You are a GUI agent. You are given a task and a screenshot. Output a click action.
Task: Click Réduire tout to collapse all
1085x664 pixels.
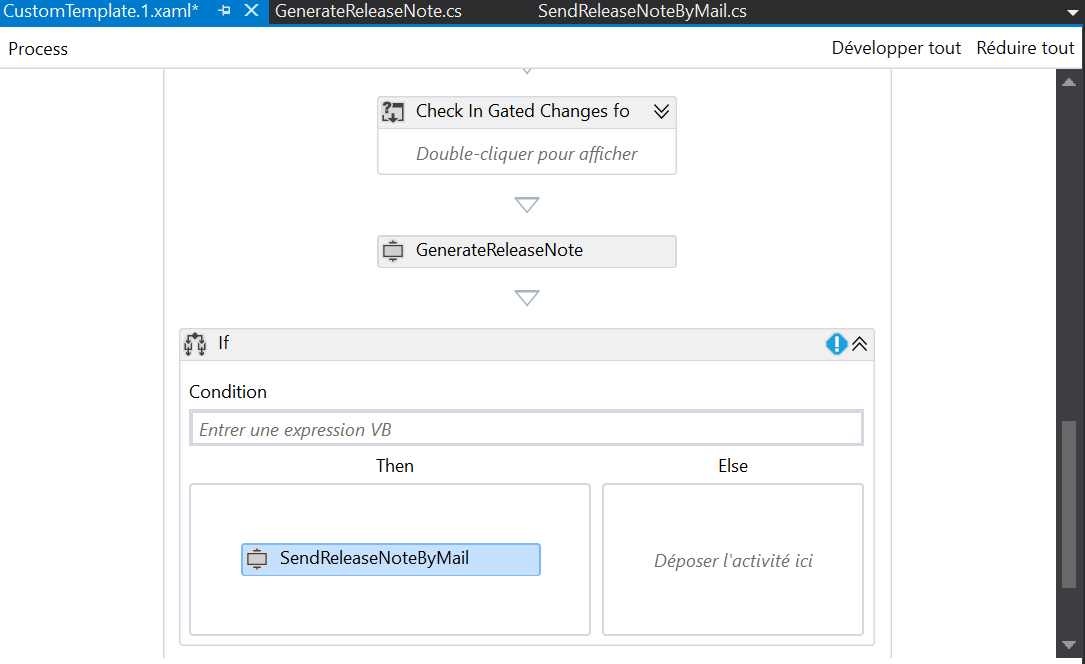pyautogui.click(x=1025, y=48)
